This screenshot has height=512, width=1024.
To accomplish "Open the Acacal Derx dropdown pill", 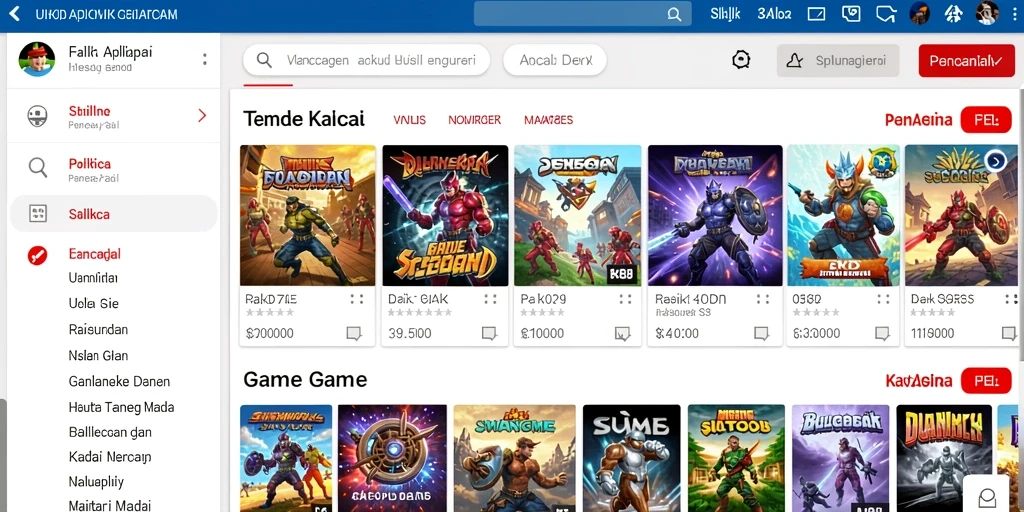I will tap(555, 60).
